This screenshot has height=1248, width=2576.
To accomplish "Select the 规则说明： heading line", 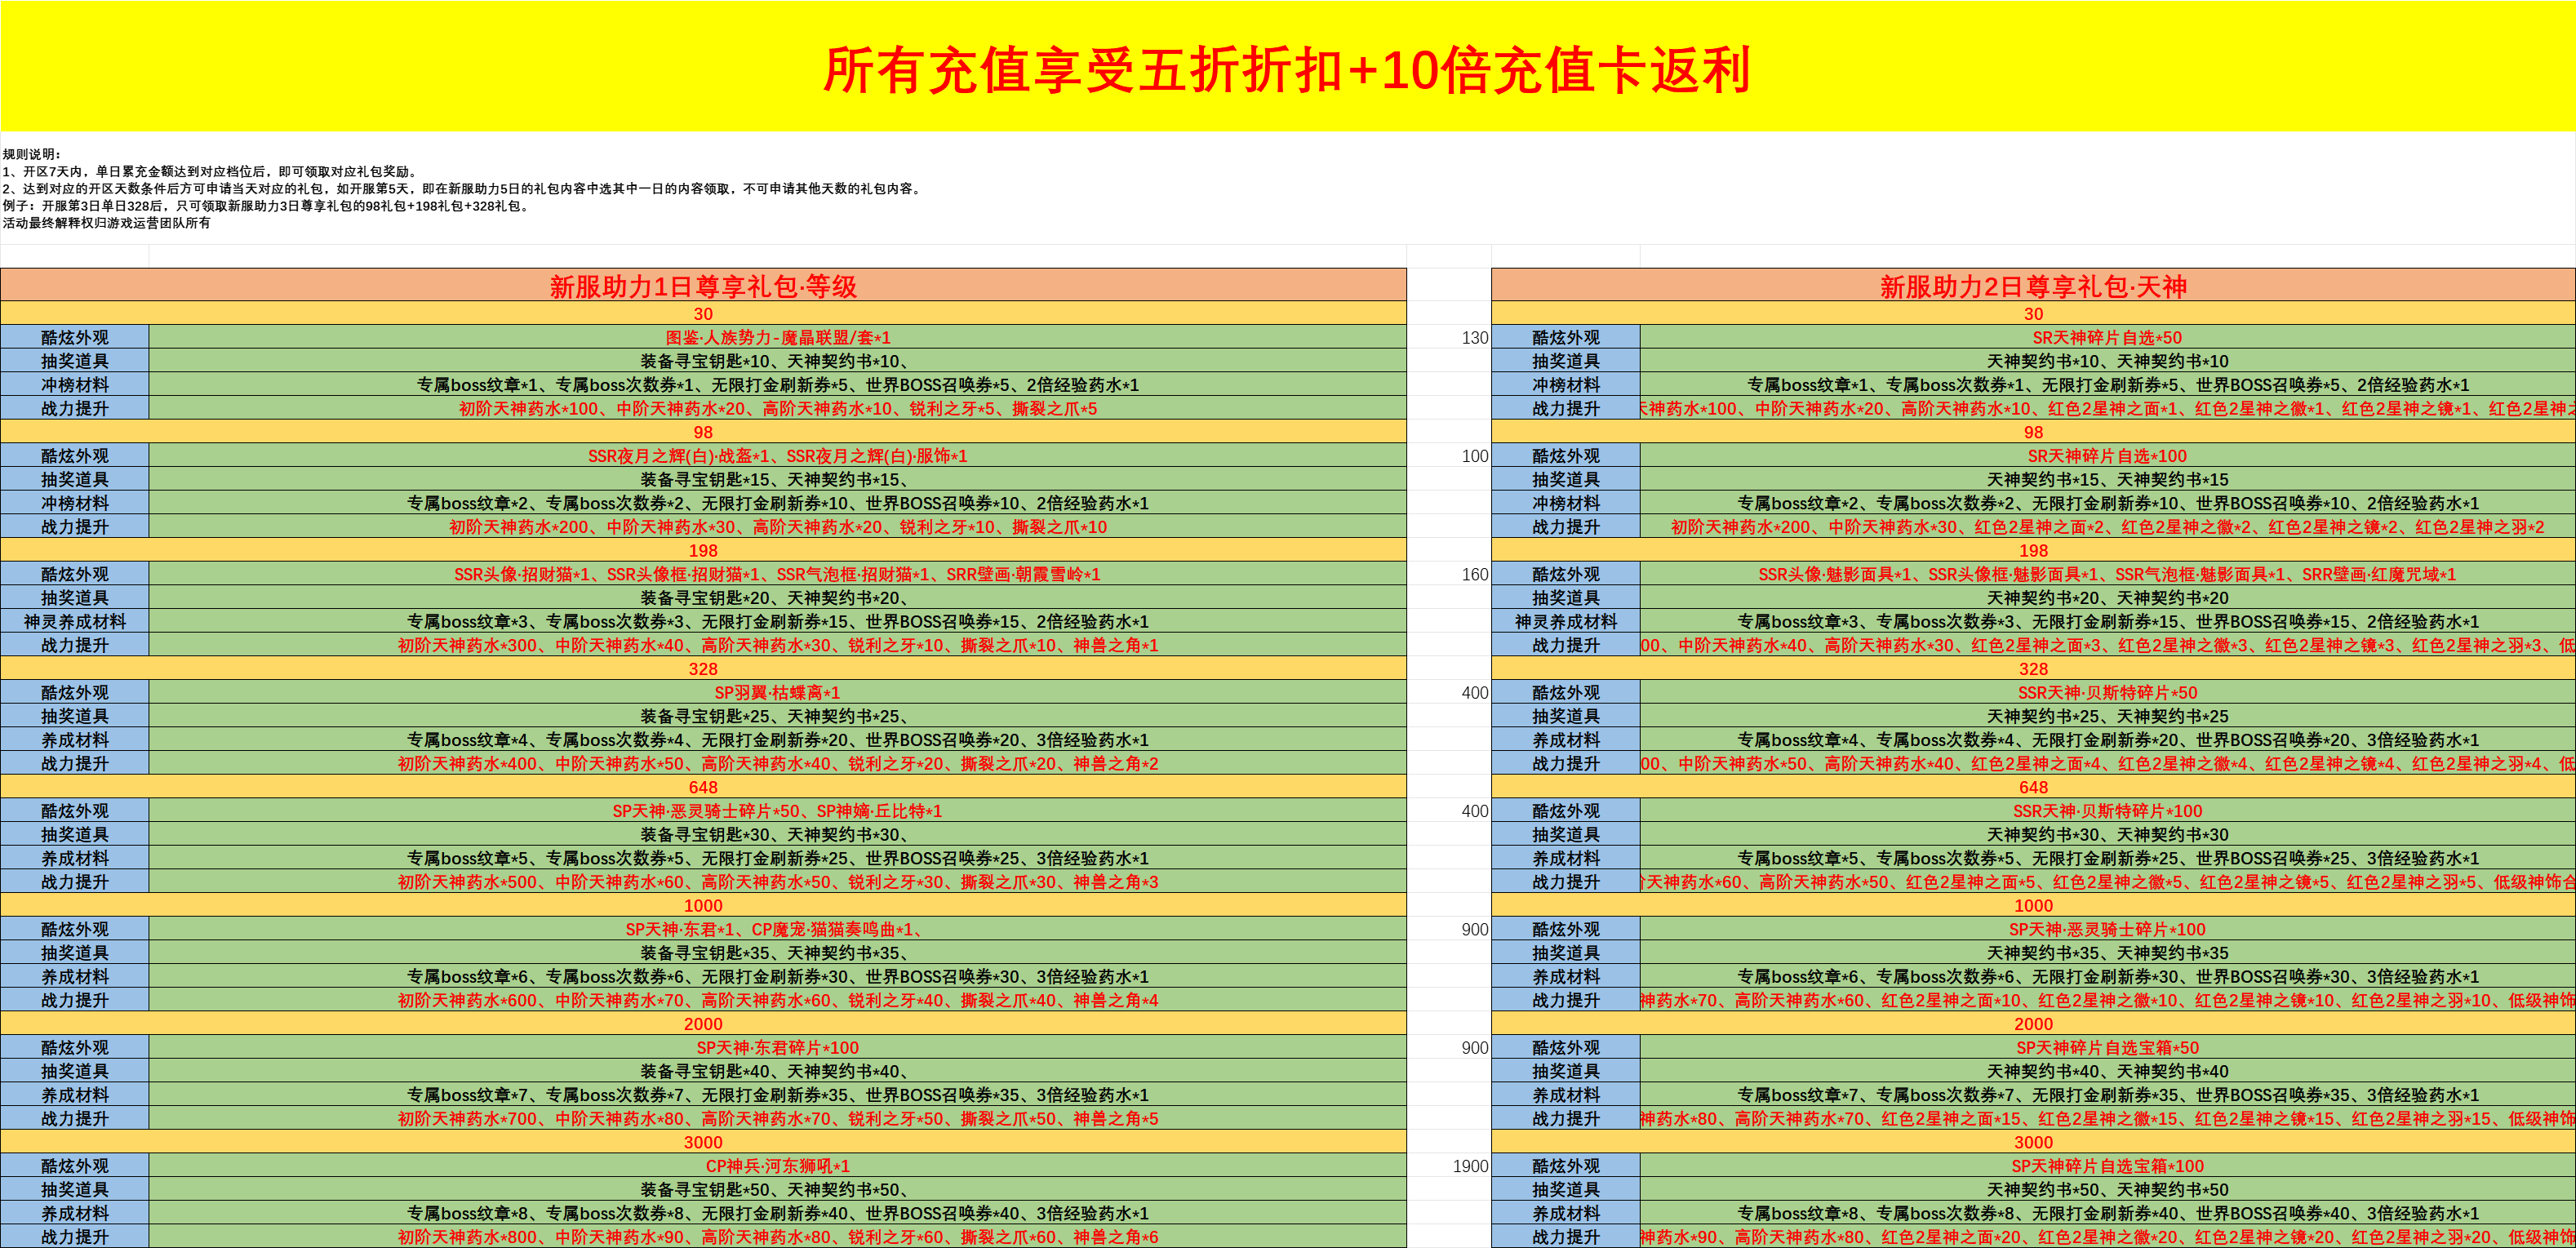I will (32, 154).
